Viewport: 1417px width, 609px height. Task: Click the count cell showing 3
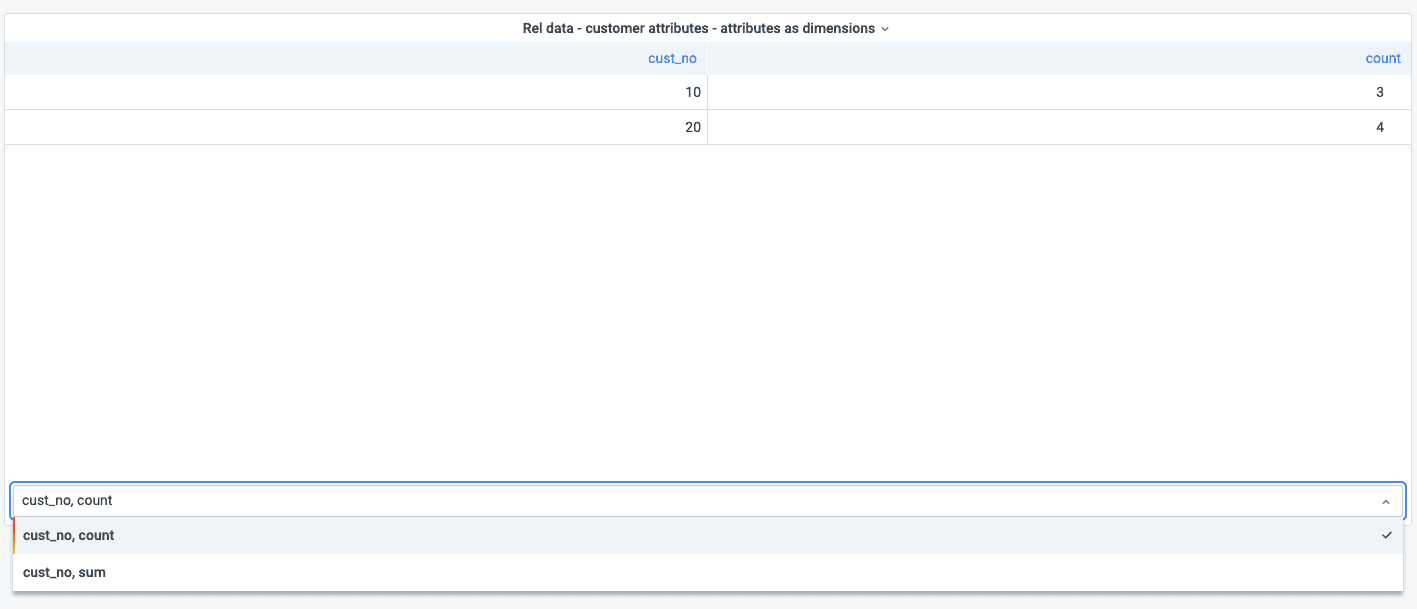[x=1379, y=93]
